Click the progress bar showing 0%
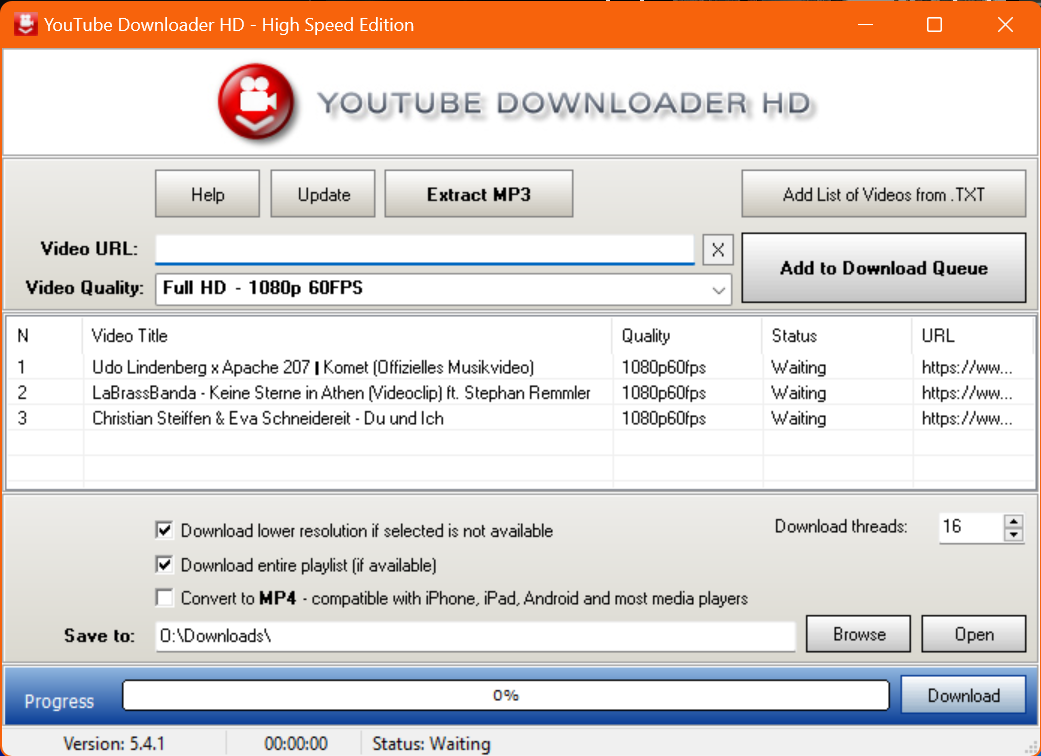The image size is (1041, 756). coord(505,695)
